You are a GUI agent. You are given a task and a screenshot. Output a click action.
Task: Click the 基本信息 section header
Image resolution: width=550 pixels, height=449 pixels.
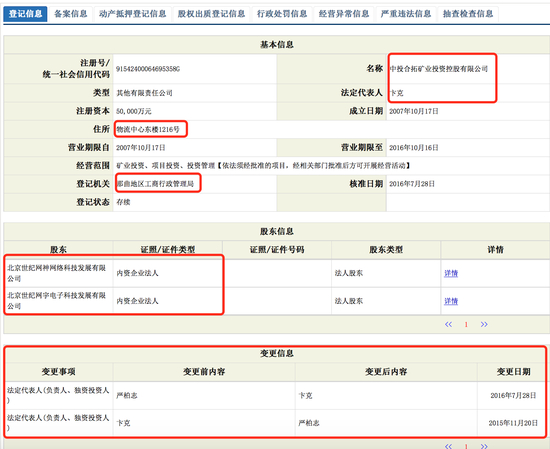coord(277,45)
